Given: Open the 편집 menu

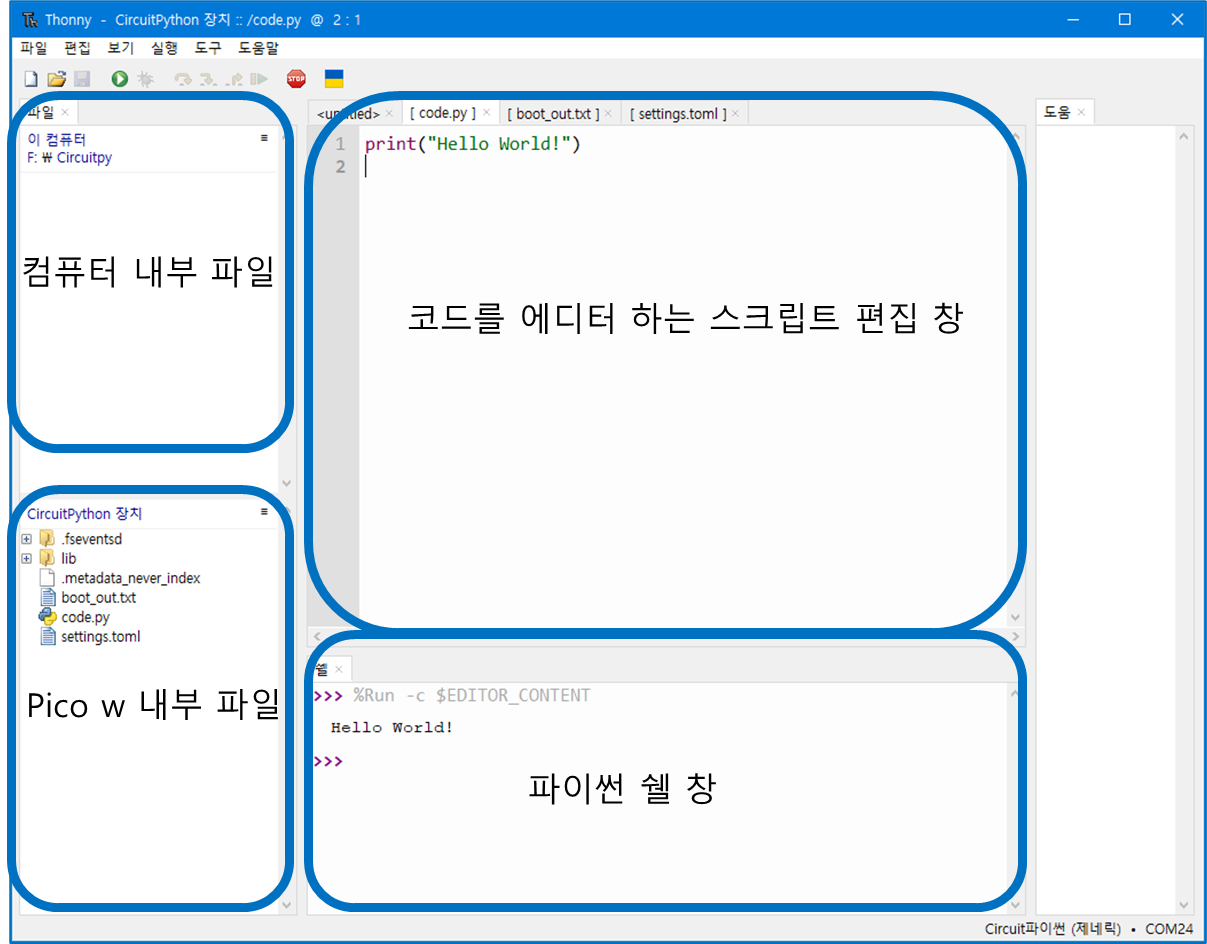Looking at the screenshot, I should pos(77,47).
